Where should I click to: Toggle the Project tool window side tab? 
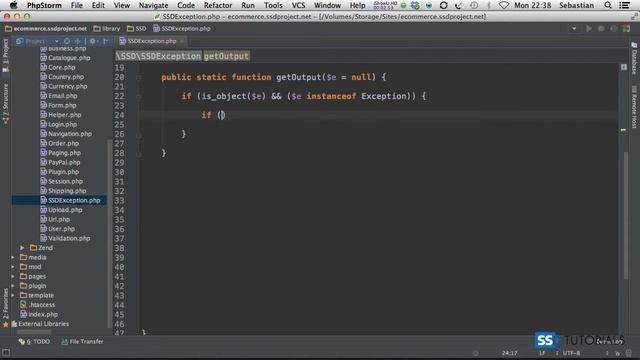coord(5,55)
